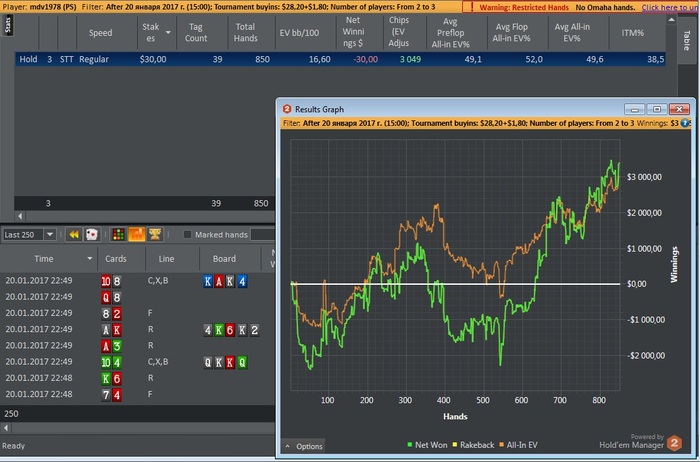The height and width of the screenshot is (462, 700).
Task: Click the 3 049 chips EV value
Action: [410, 59]
